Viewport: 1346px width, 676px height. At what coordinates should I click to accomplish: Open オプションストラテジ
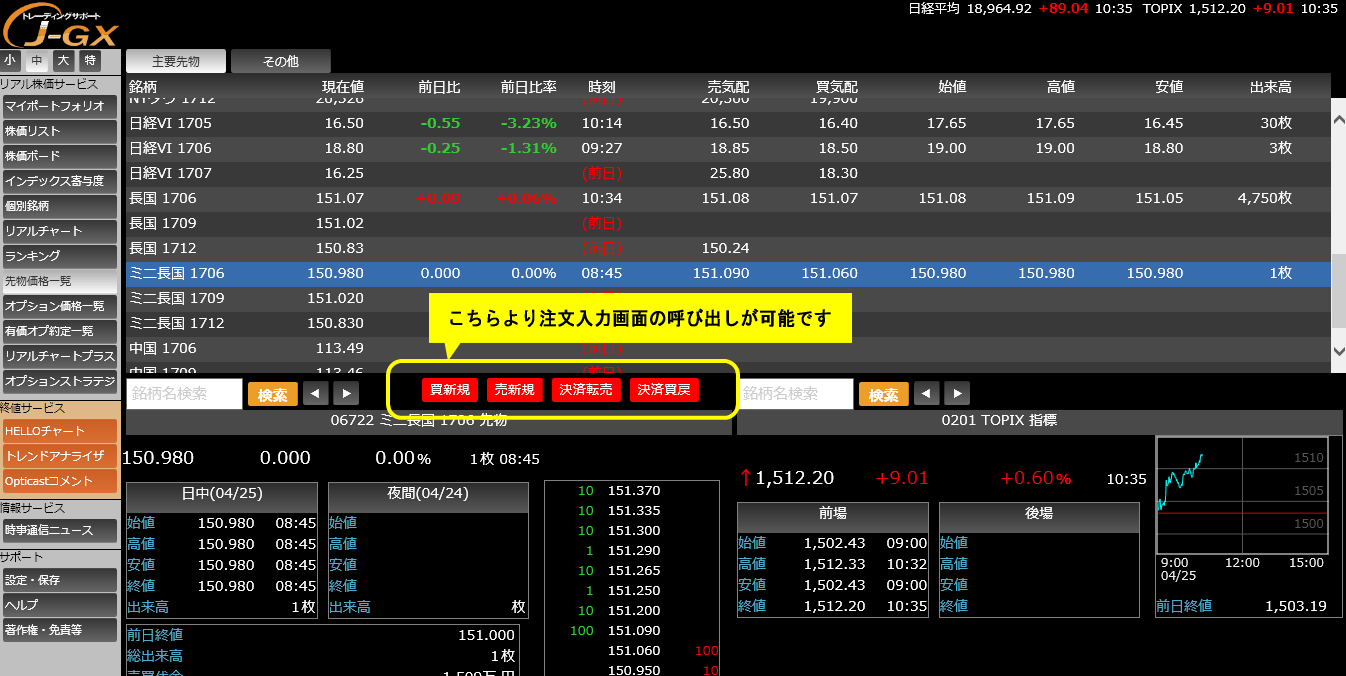pos(60,381)
